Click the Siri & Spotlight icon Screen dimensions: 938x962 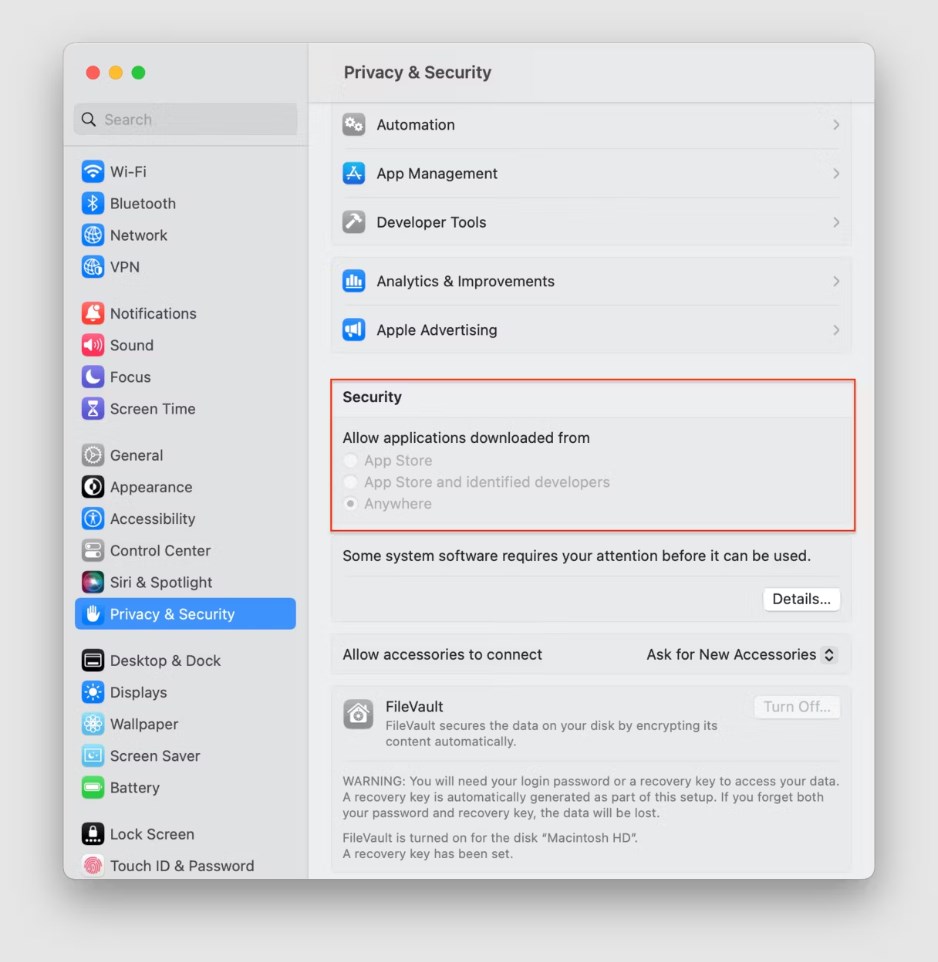pyautogui.click(x=93, y=582)
